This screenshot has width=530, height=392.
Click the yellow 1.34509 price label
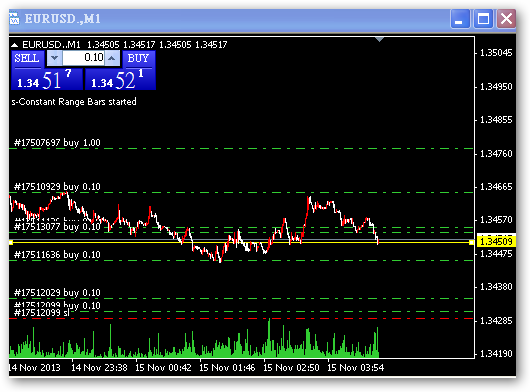click(496, 241)
